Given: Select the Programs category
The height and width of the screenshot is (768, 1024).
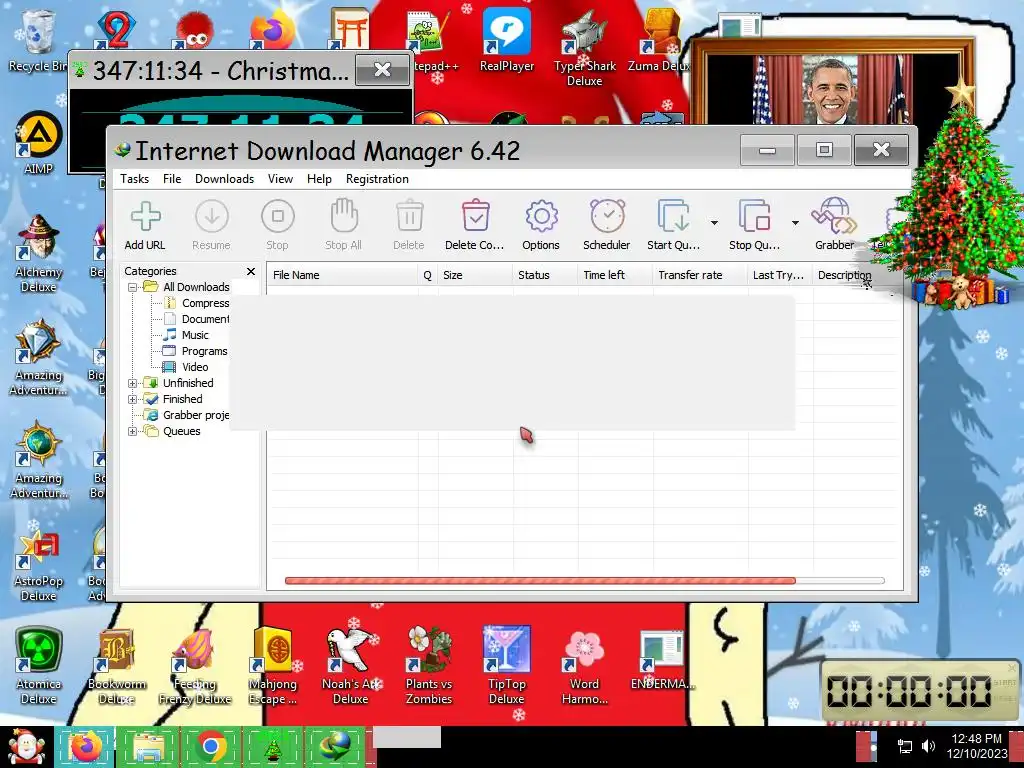Looking at the screenshot, I should coord(204,351).
